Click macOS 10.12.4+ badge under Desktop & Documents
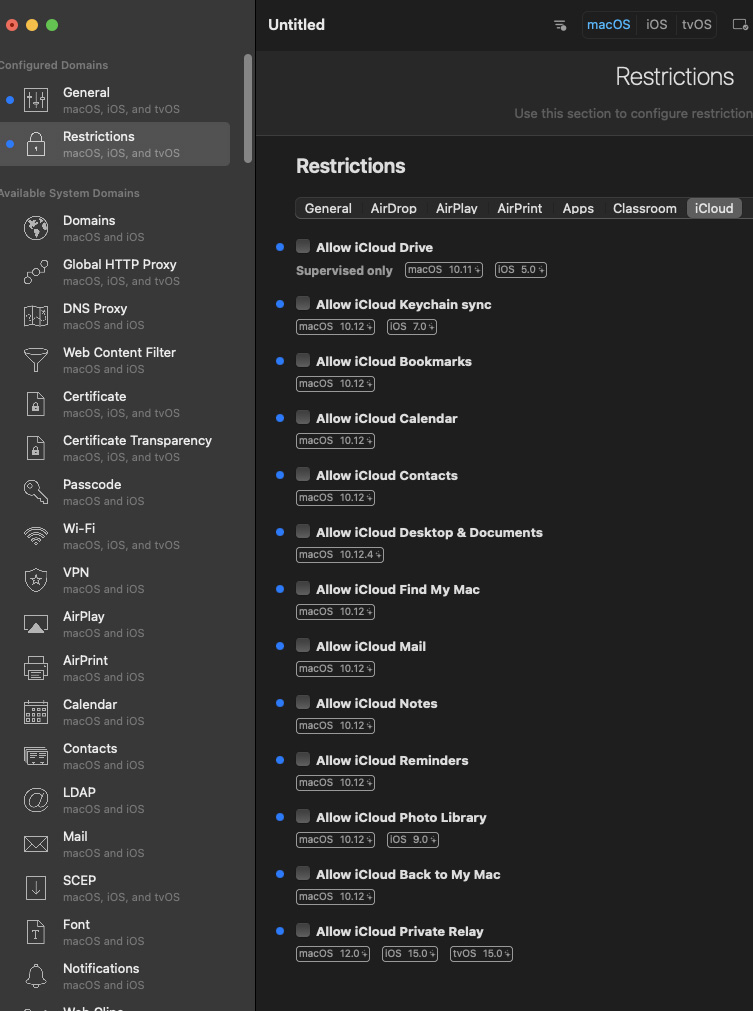The width and height of the screenshot is (753, 1011). [340, 555]
